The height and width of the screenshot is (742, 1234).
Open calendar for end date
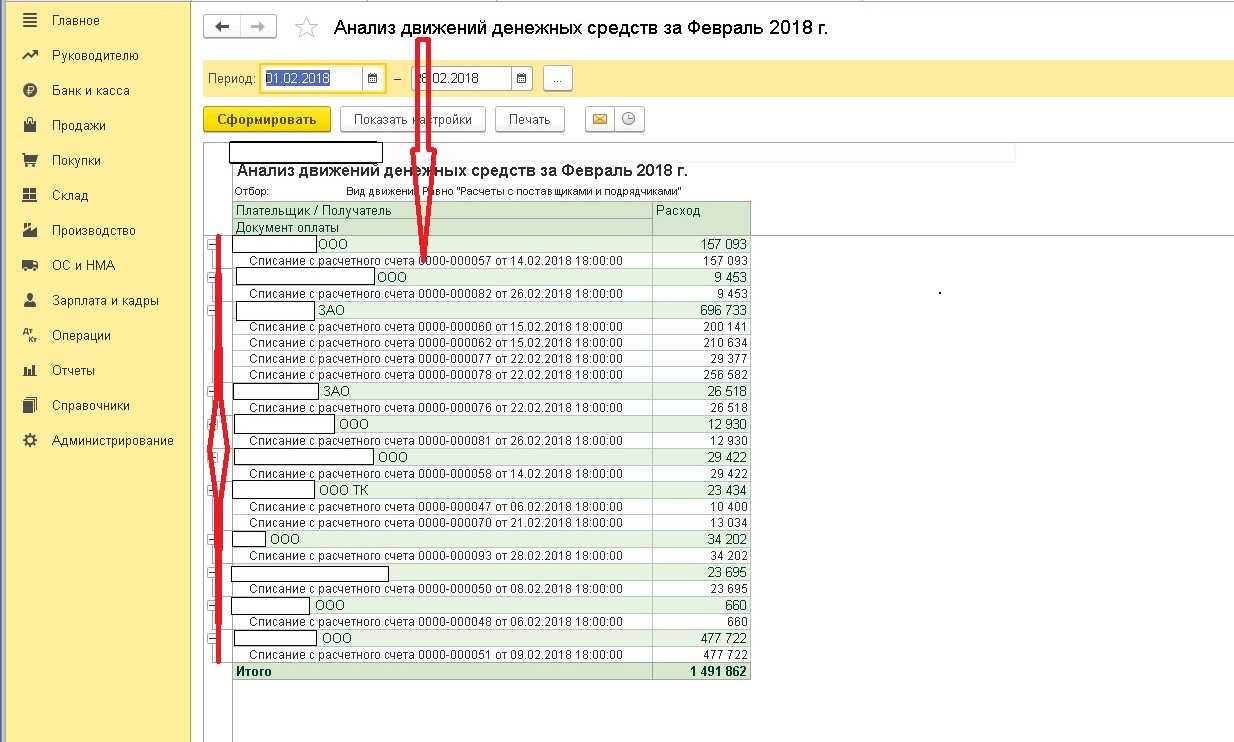tap(522, 78)
